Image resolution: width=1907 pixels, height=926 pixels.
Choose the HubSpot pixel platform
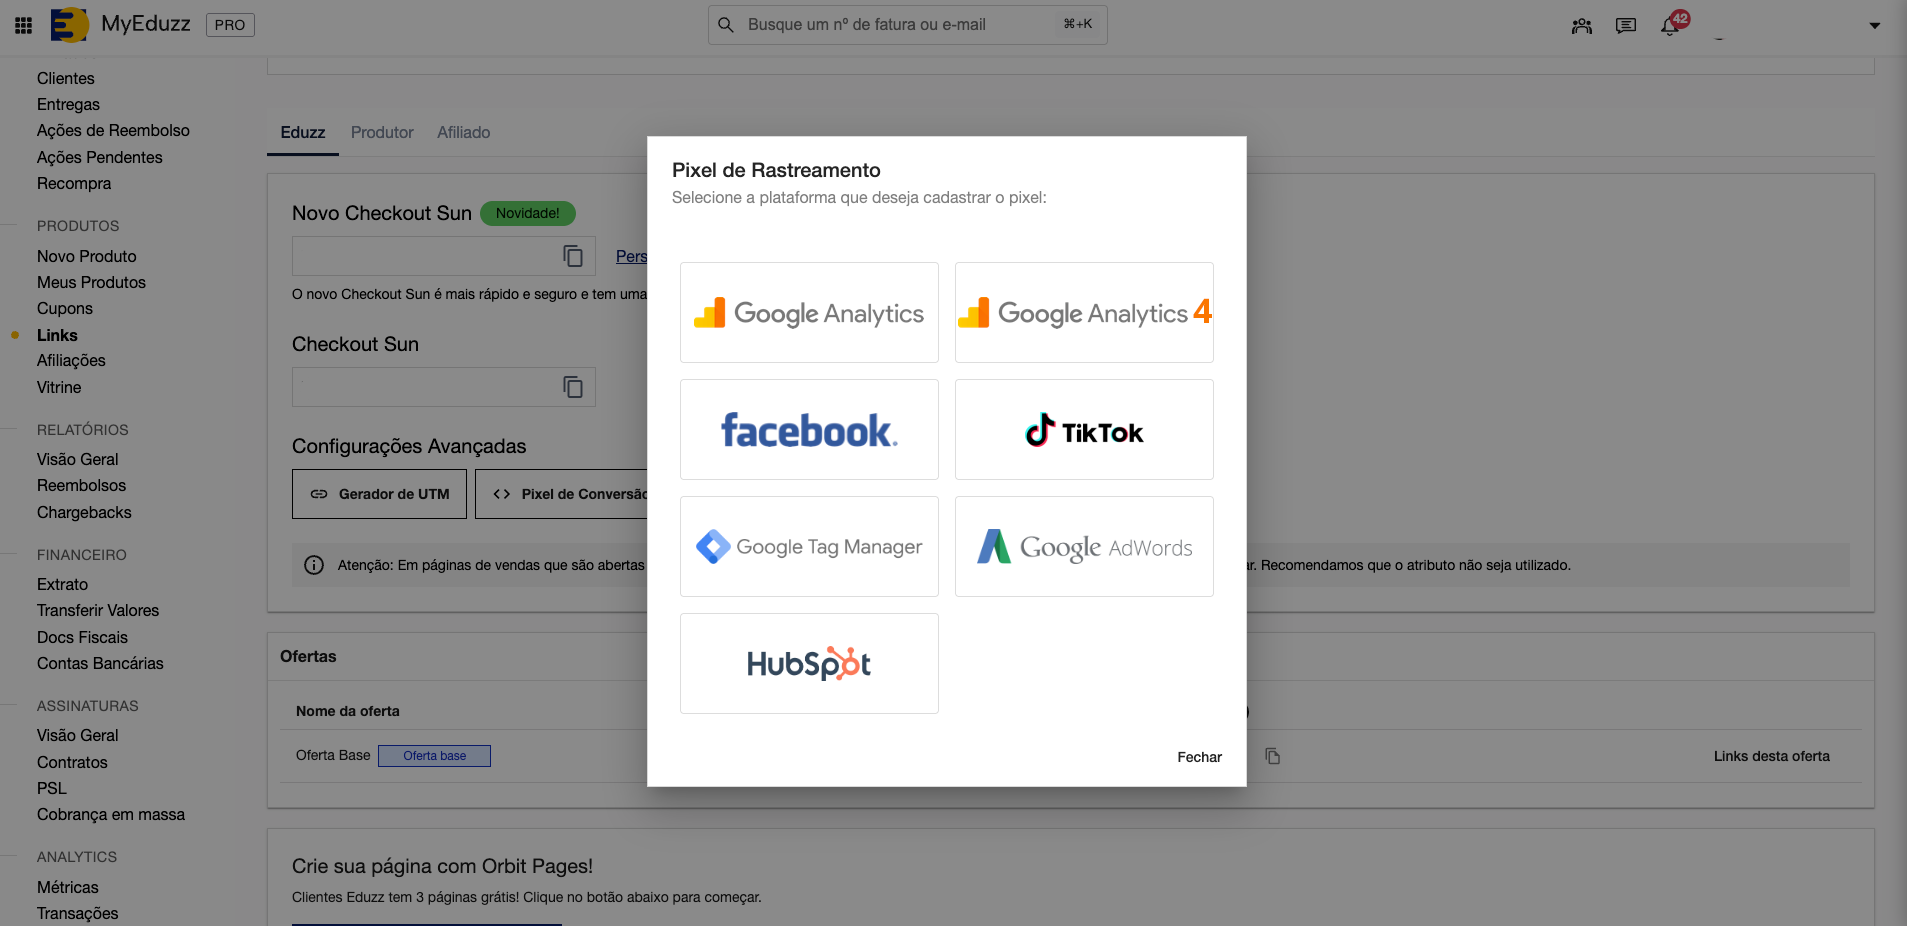(x=809, y=664)
